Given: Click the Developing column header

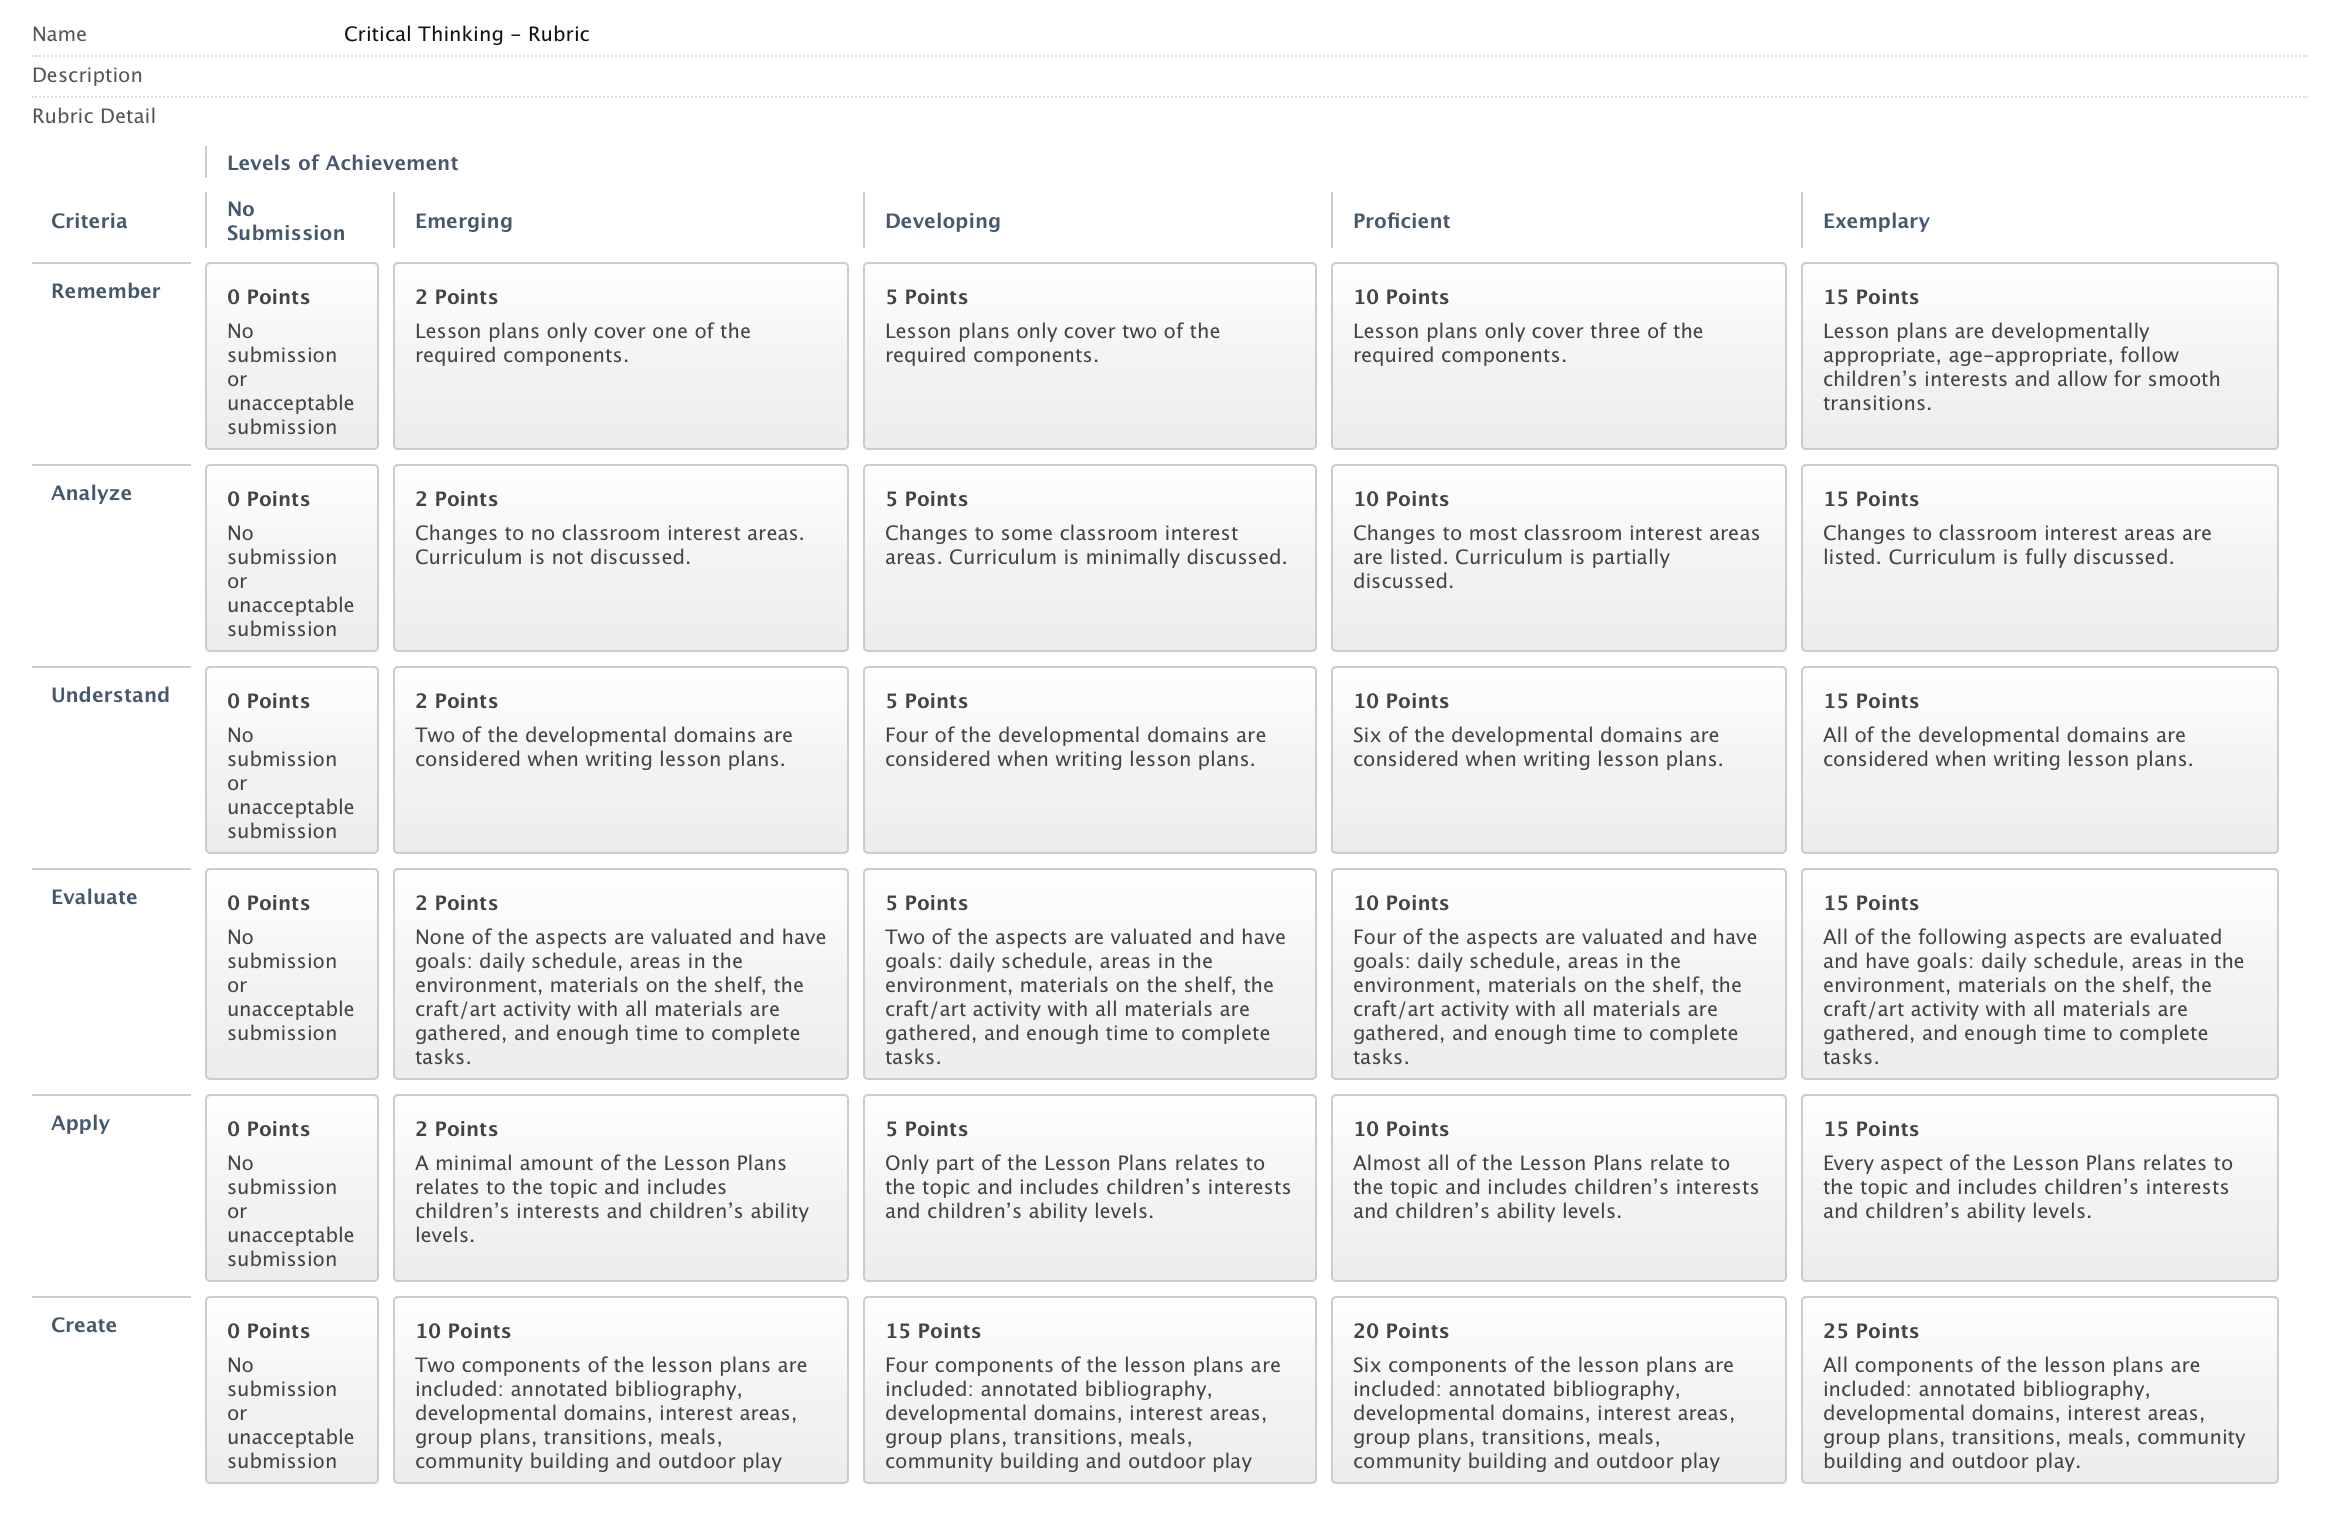Looking at the screenshot, I should pos(942,221).
